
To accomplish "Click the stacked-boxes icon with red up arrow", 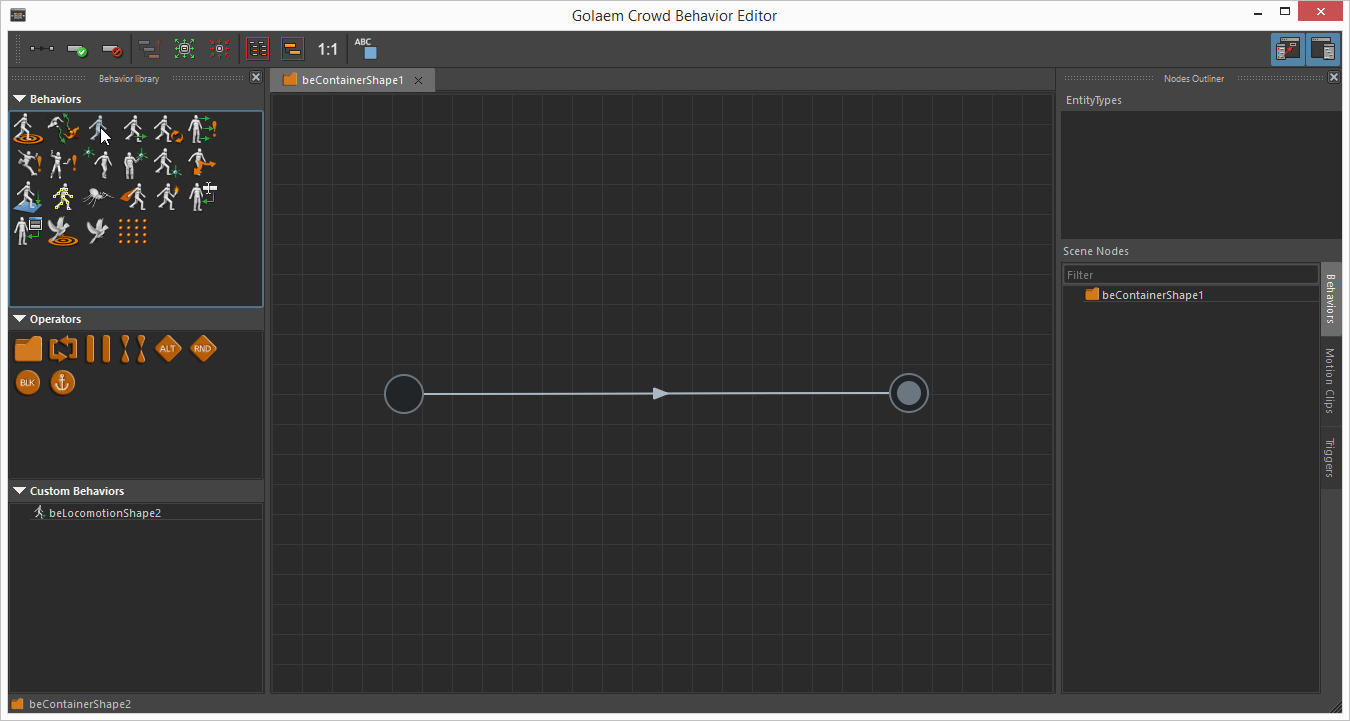I will 150,49.
